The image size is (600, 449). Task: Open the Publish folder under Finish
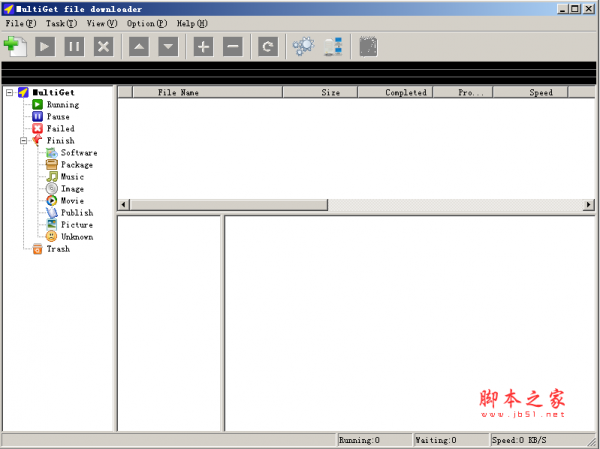point(77,213)
